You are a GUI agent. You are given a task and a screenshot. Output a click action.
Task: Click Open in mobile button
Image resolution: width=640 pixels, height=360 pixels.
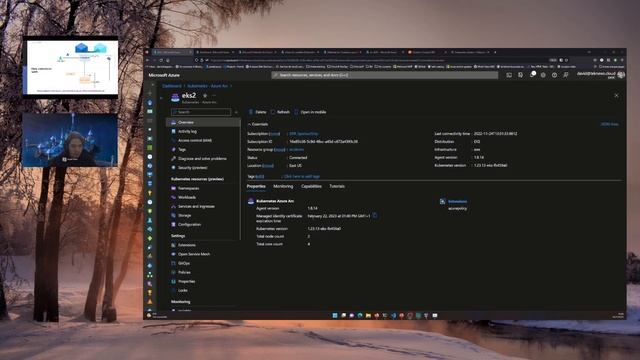(310, 112)
